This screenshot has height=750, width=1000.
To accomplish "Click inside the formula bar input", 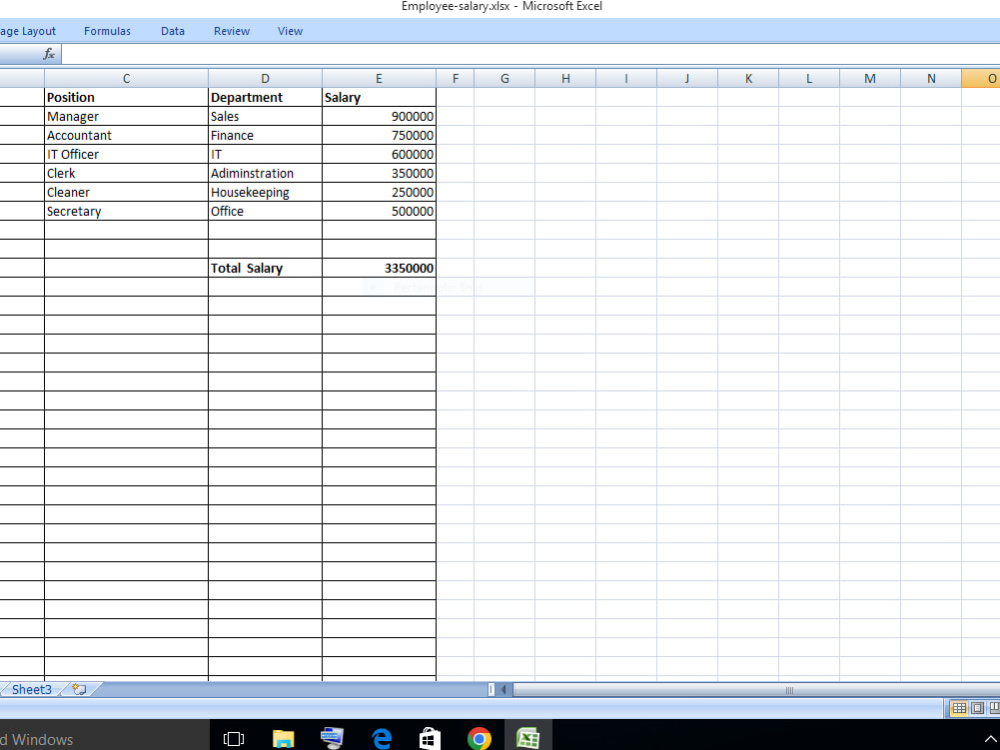I will point(531,54).
